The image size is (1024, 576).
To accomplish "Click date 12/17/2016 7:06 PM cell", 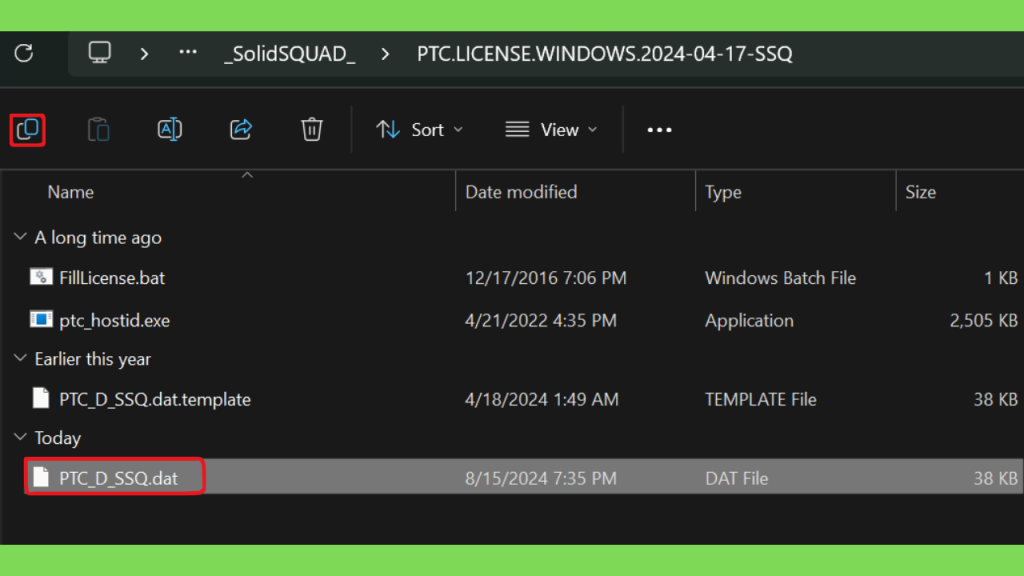I will 545,278.
